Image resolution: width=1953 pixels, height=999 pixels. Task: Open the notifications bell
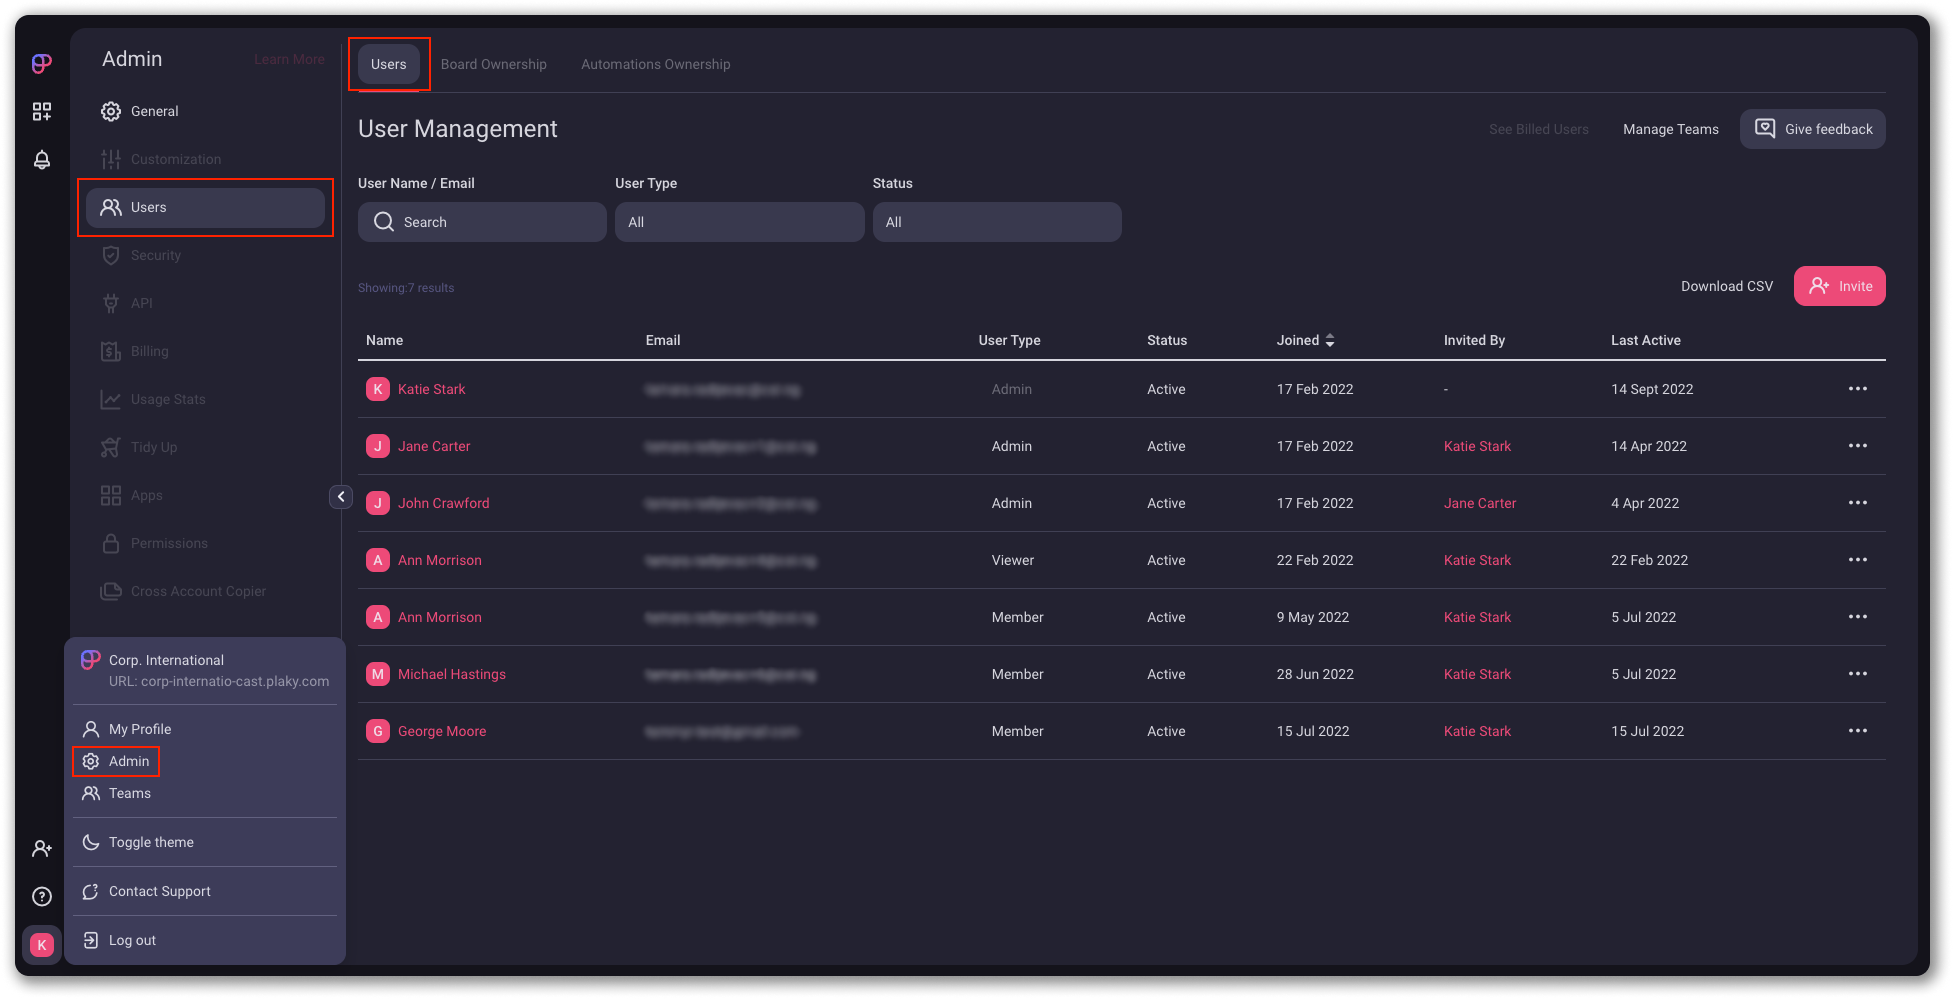point(41,160)
